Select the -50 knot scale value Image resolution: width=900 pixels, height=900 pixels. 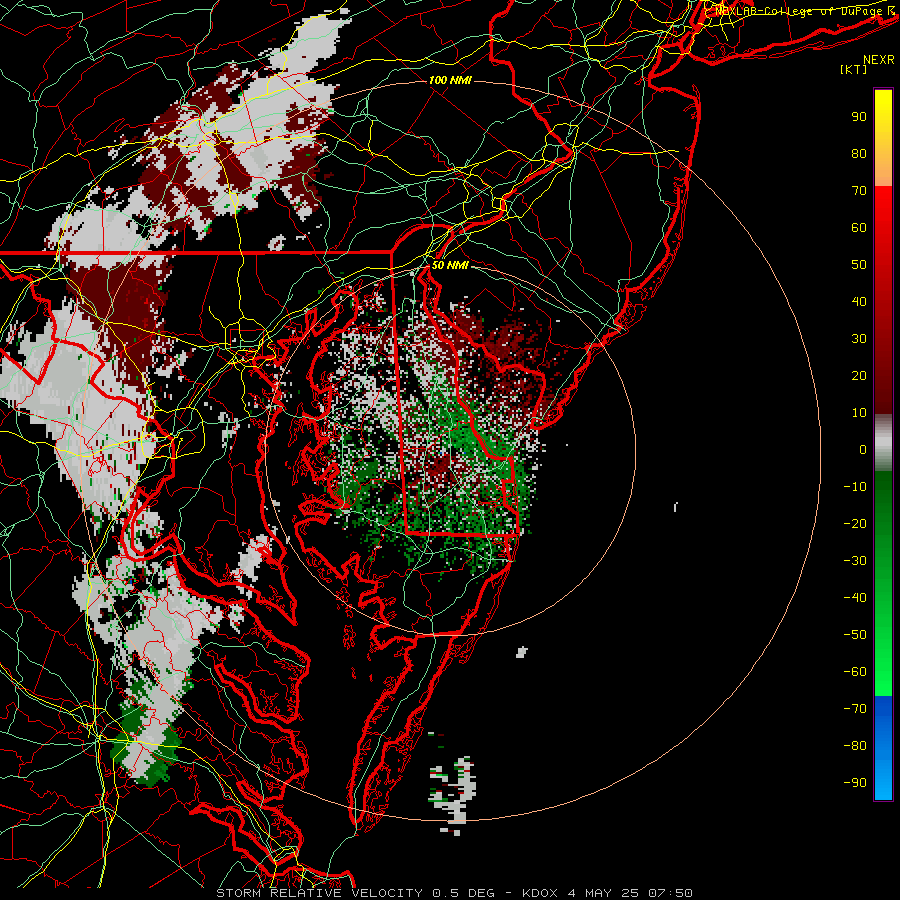pyautogui.click(x=855, y=634)
